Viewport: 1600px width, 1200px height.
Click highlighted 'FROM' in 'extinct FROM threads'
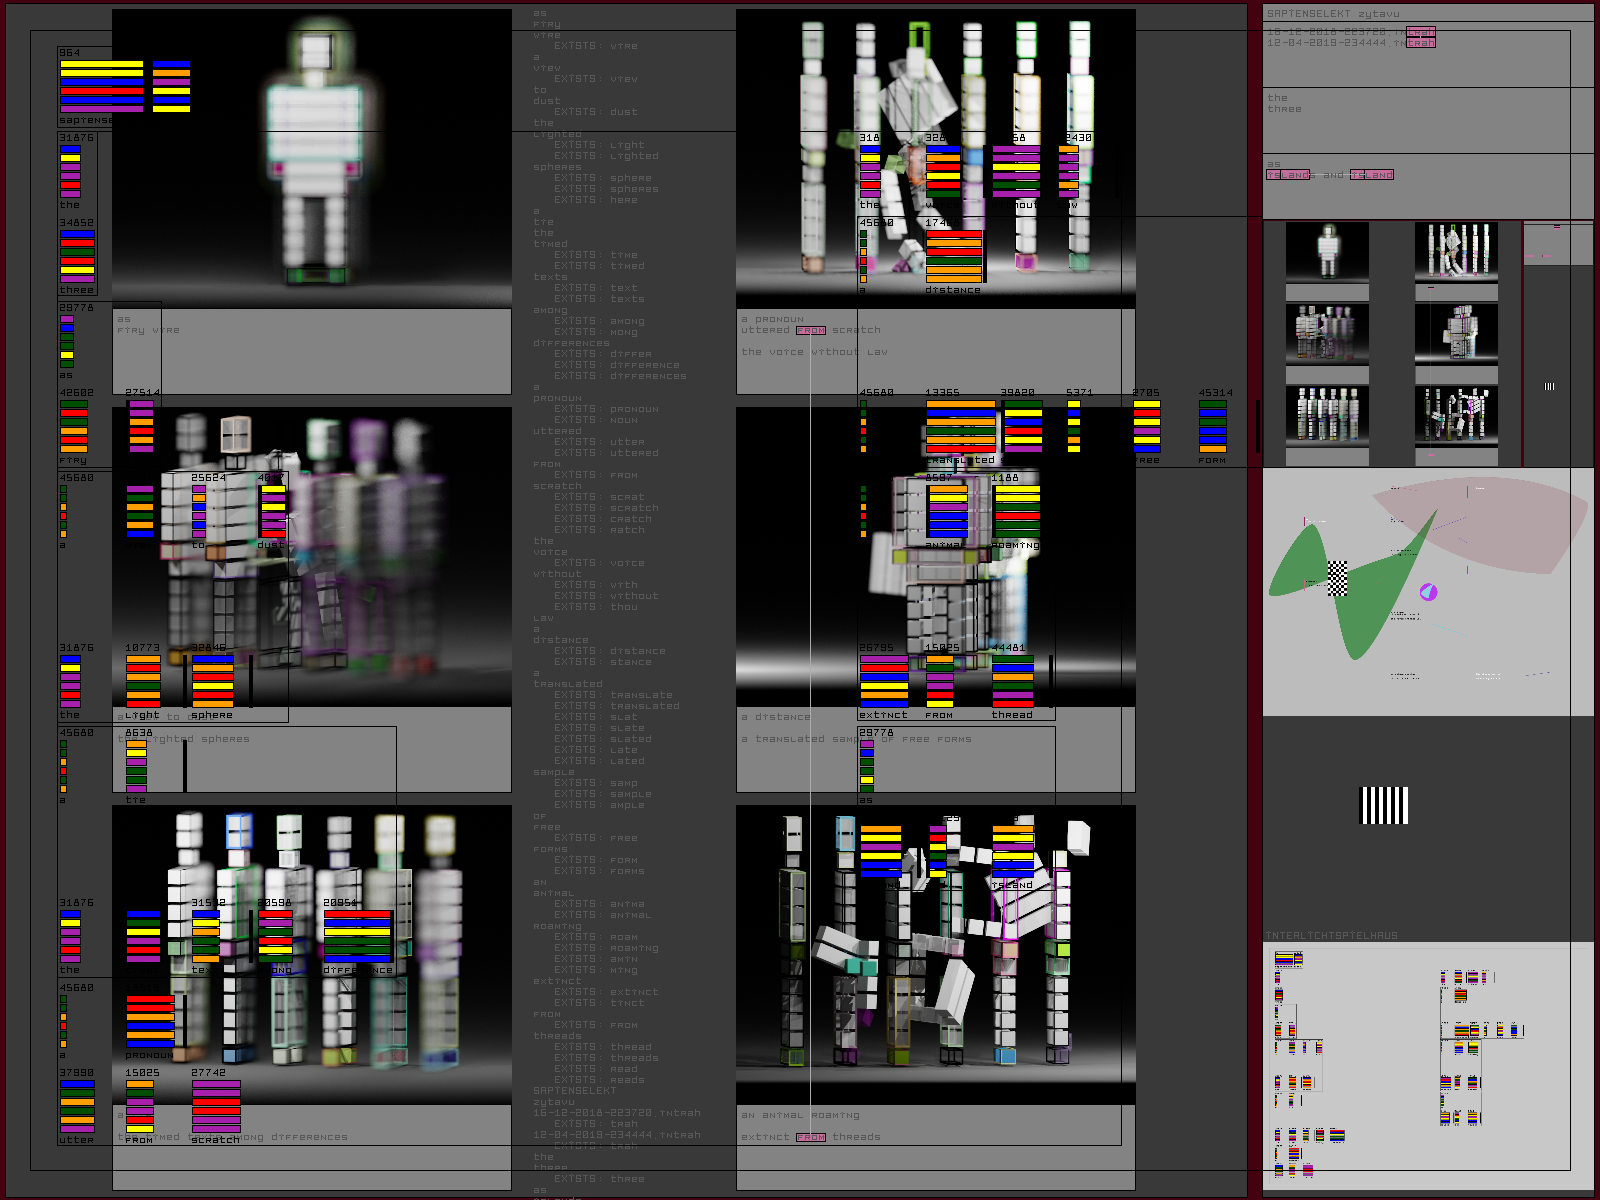pos(811,1137)
